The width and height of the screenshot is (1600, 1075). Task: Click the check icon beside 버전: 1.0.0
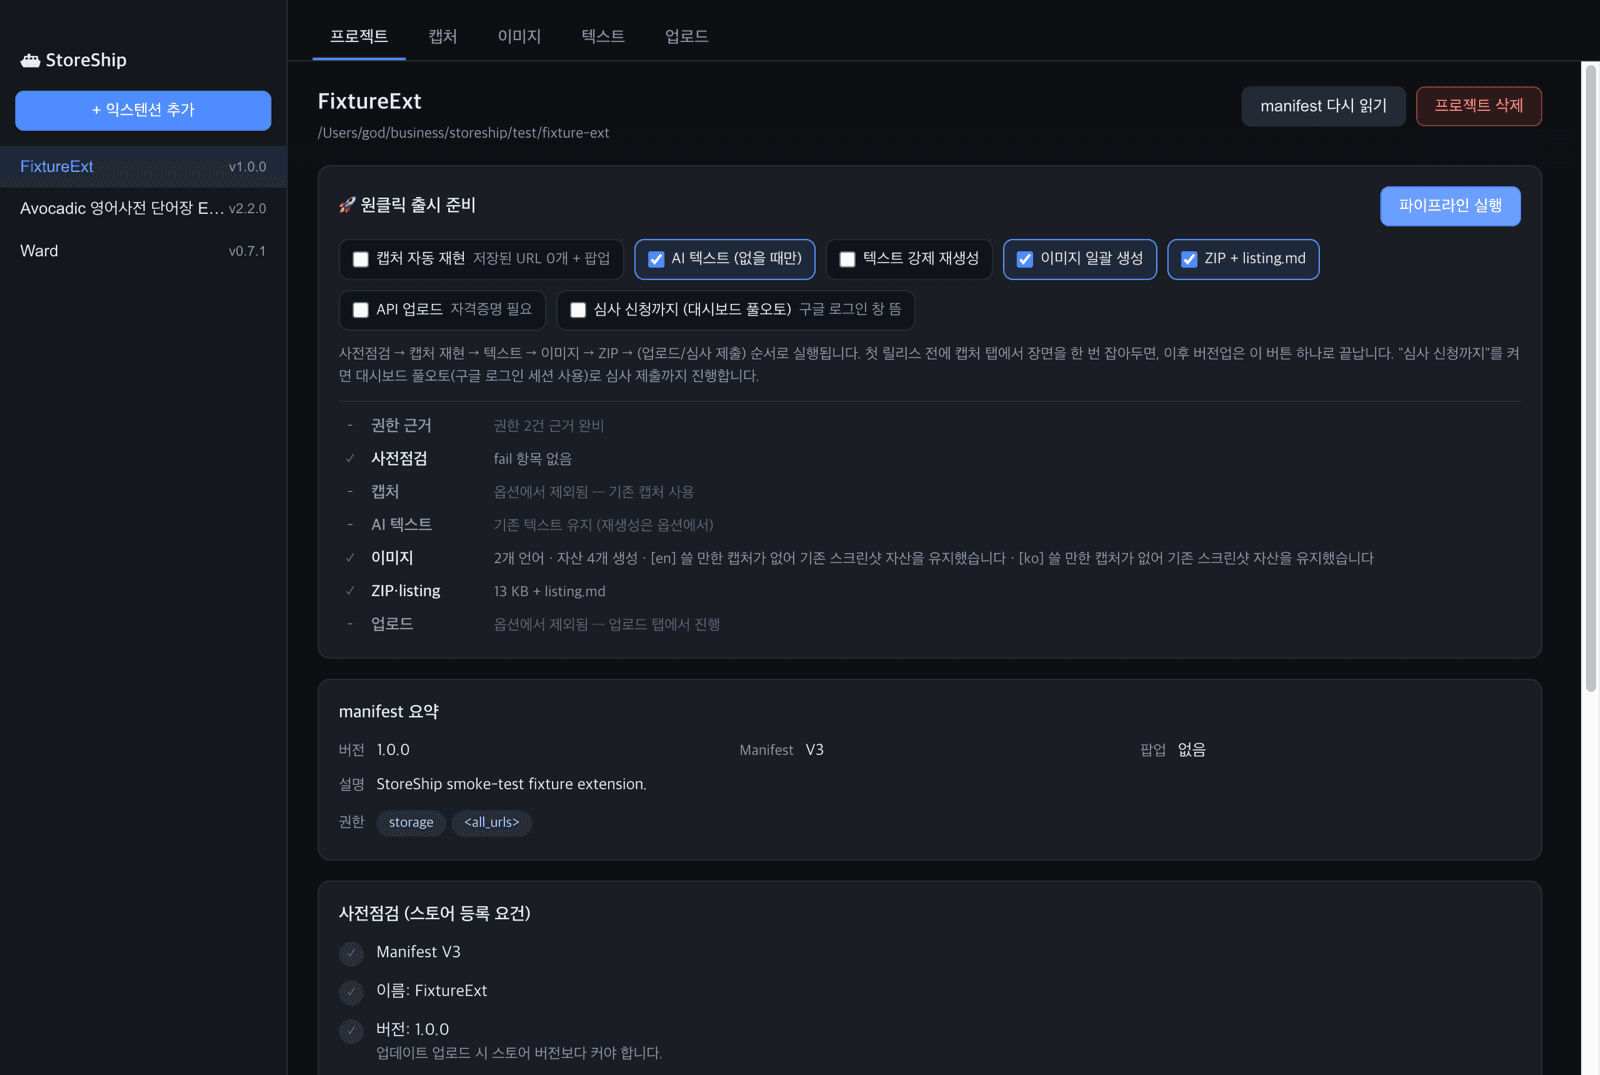pyautogui.click(x=351, y=1031)
